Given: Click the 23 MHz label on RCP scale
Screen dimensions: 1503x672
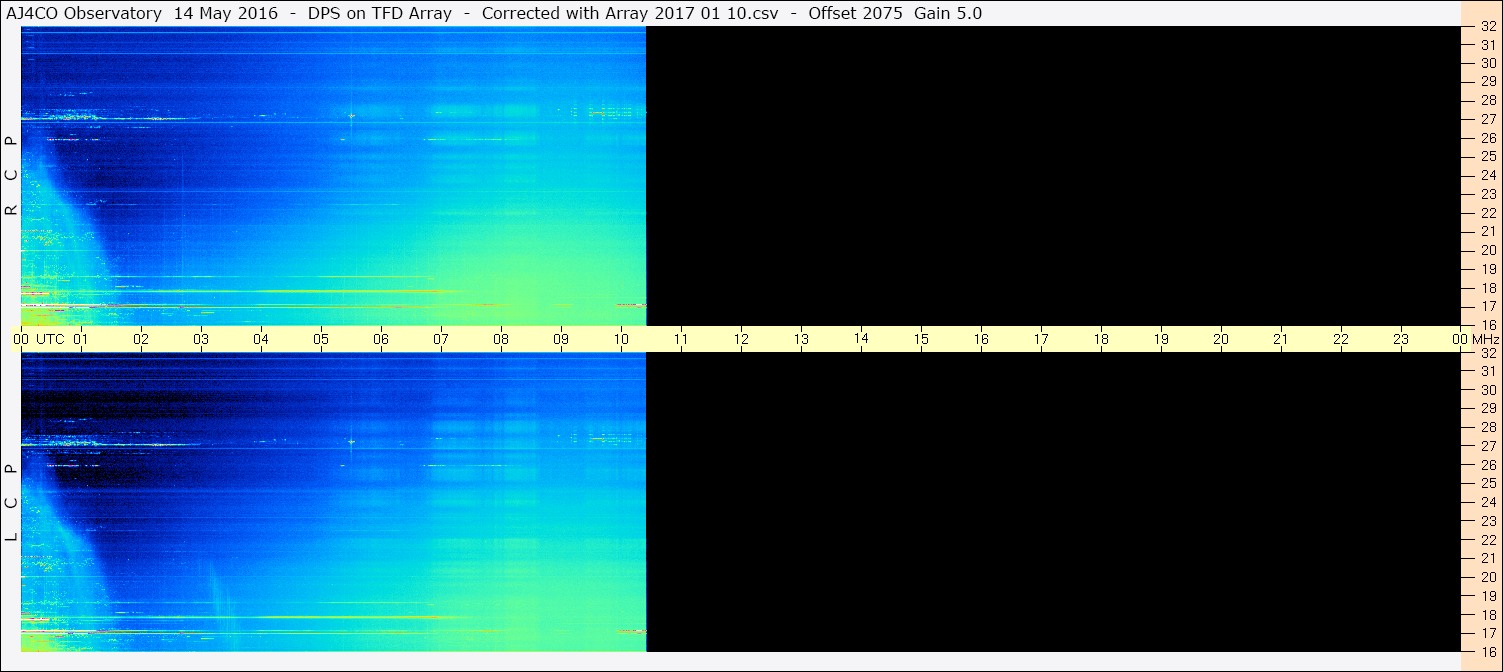Looking at the screenshot, I should (x=1488, y=194).
